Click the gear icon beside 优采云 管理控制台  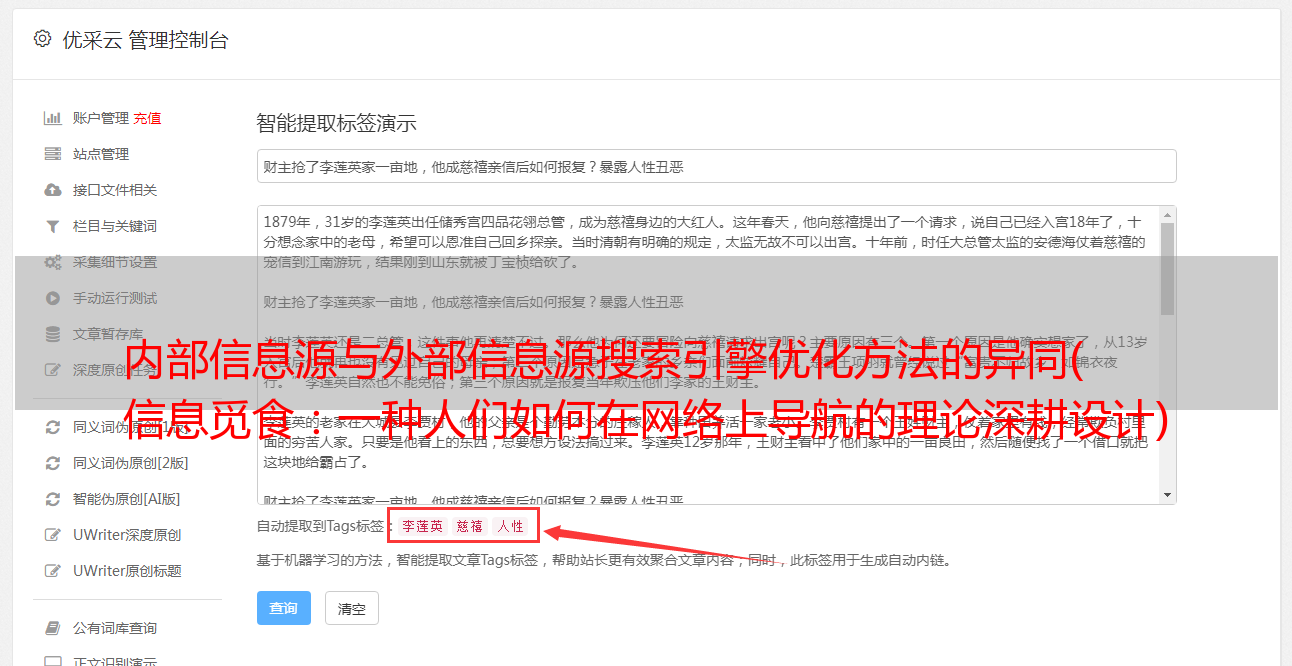(x=42, y=39)
